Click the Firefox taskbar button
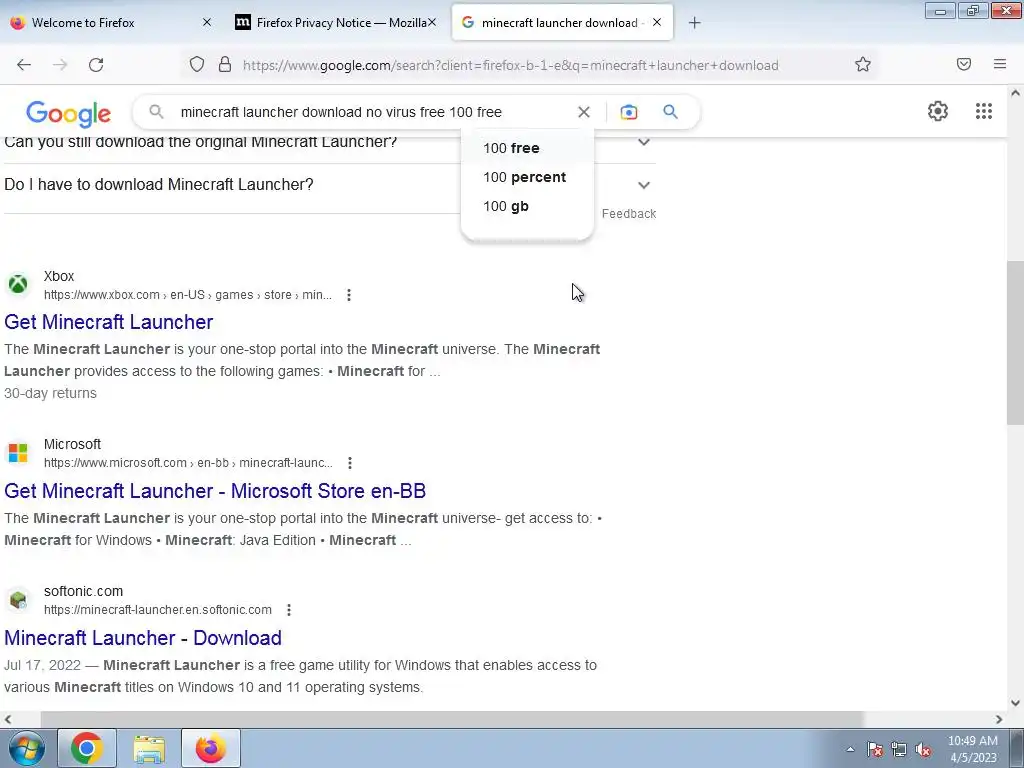1024x768 pixels. pos(210,748)
